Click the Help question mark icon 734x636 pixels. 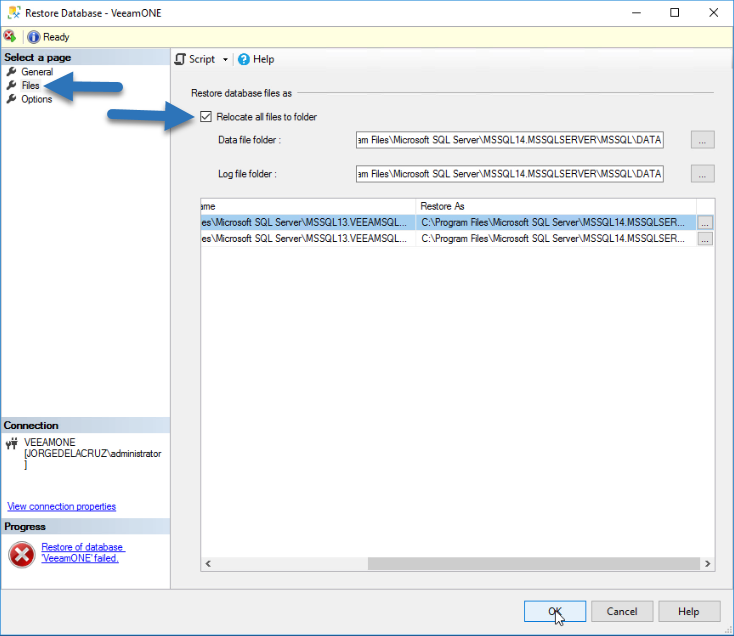pos(243,59)
